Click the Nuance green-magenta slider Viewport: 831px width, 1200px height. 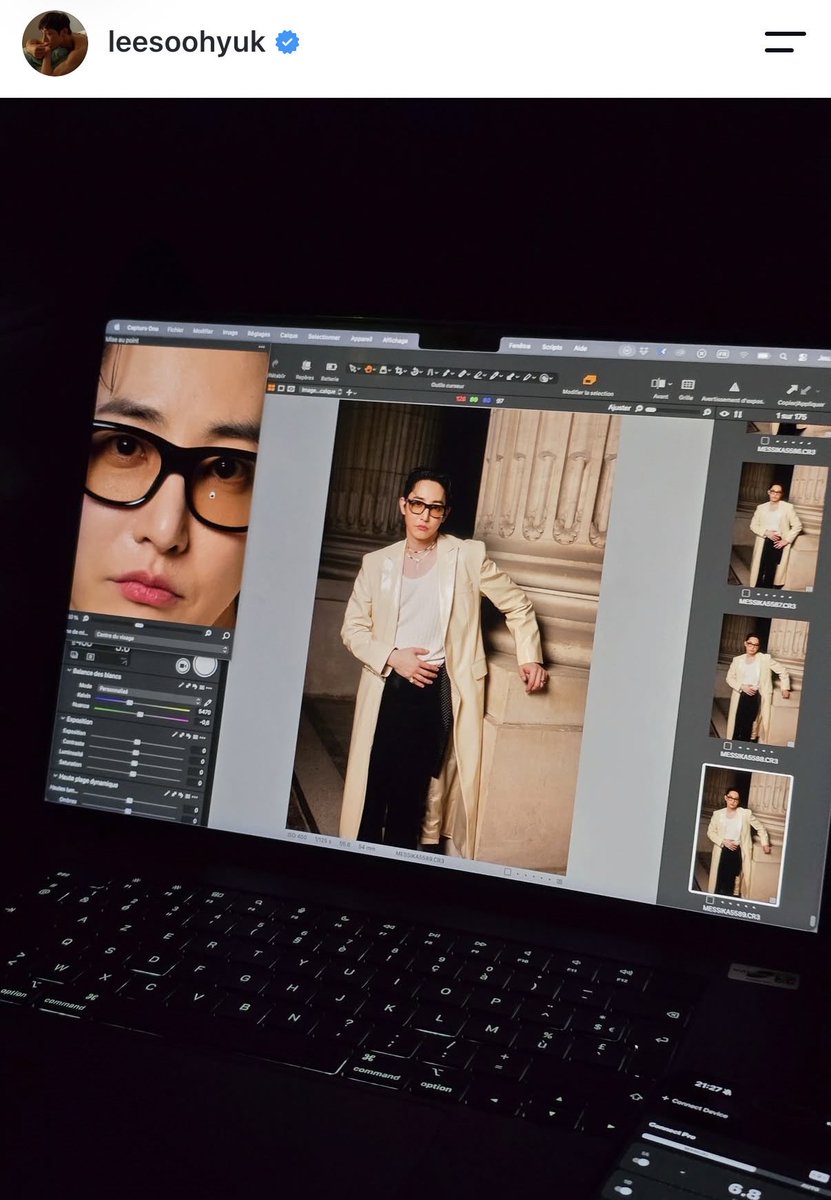pyautogui.click(x=140, y=714)
